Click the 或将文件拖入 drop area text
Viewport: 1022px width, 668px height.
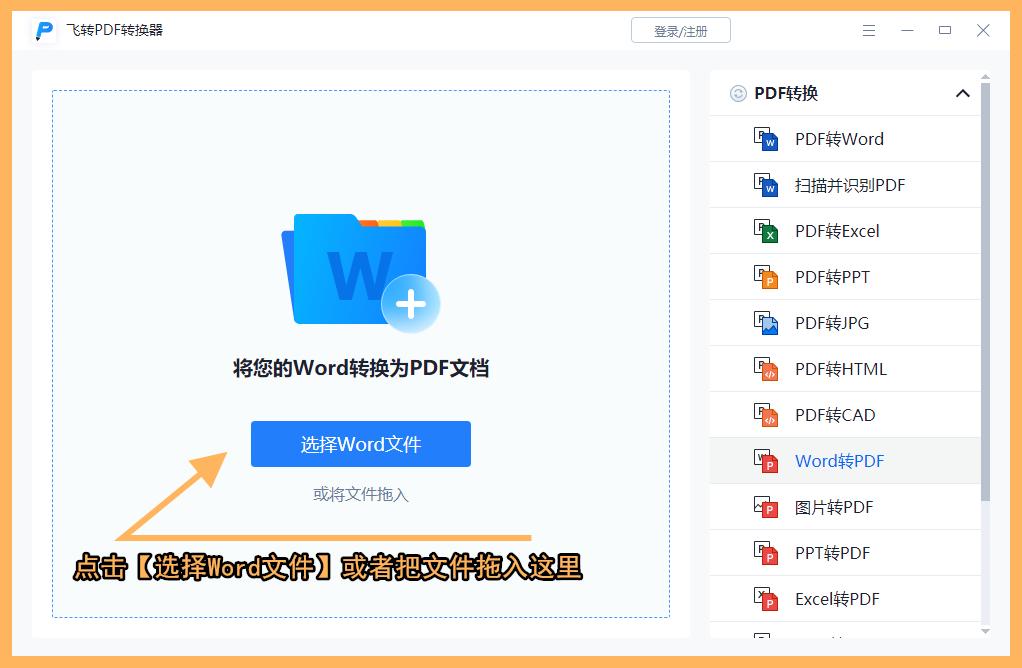click(360, 494)
